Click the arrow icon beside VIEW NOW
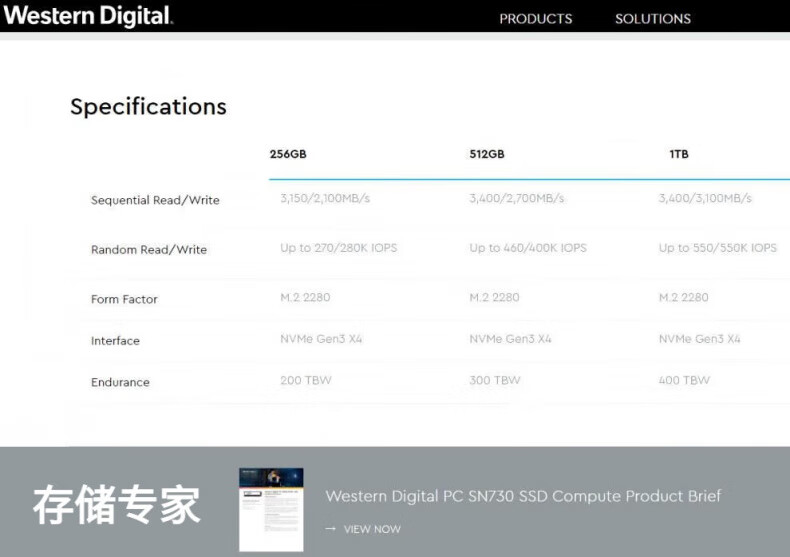Screen dimensions: 790x557 [x=331, y=529]
